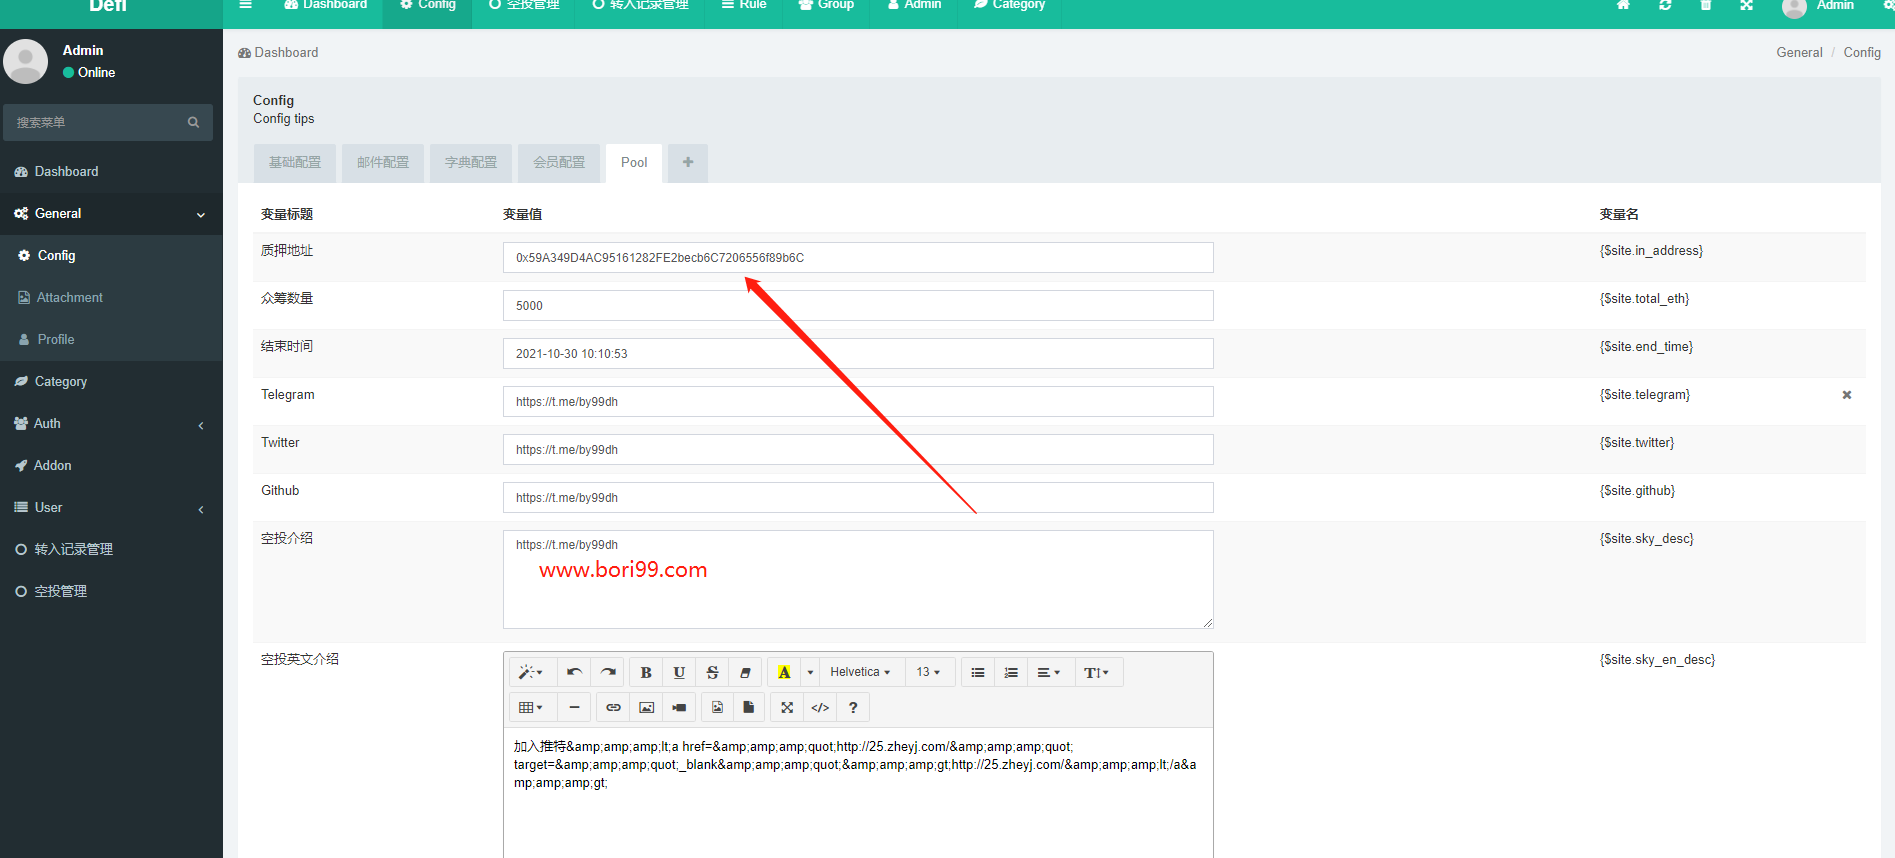Click the 质押地址 address input field

click(x=858, y=257)
